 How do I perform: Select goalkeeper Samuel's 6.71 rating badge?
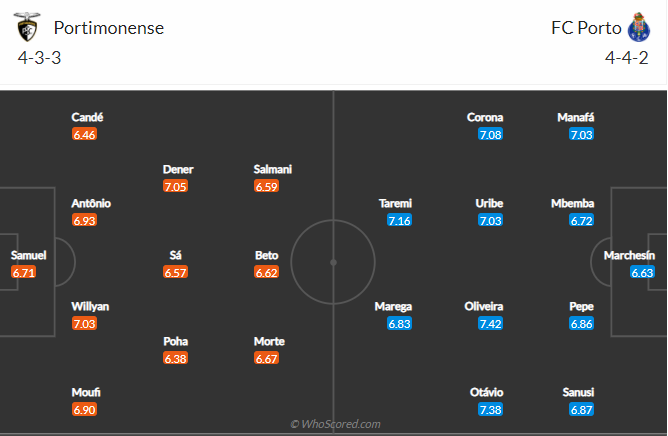(x=23, y=272)
